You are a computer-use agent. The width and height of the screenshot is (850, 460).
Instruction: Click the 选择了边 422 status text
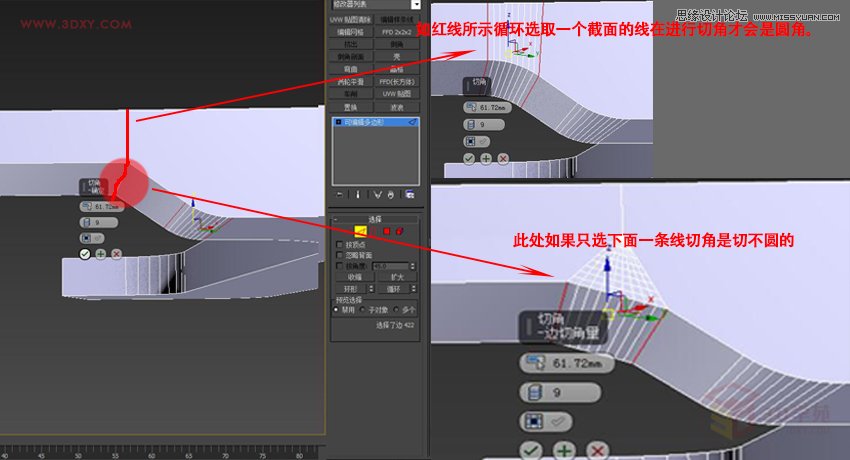[x=395, y=325]
